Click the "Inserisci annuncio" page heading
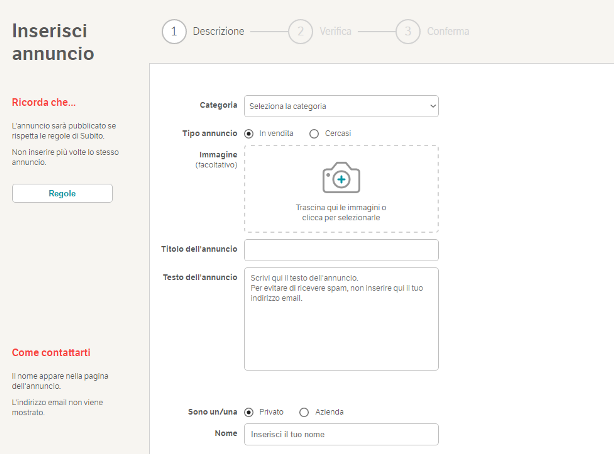The image size is (614, 454). 53,41
